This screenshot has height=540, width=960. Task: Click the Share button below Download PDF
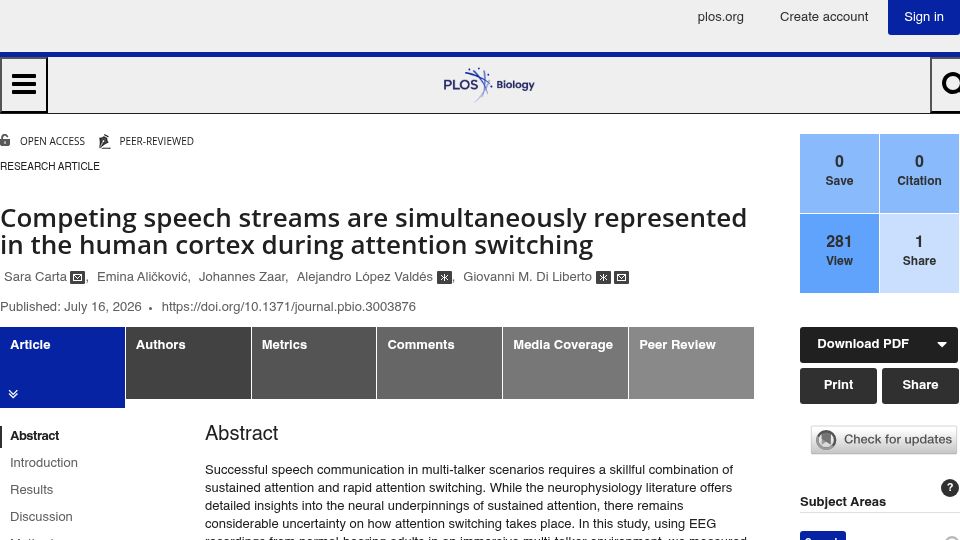point(920,385)
